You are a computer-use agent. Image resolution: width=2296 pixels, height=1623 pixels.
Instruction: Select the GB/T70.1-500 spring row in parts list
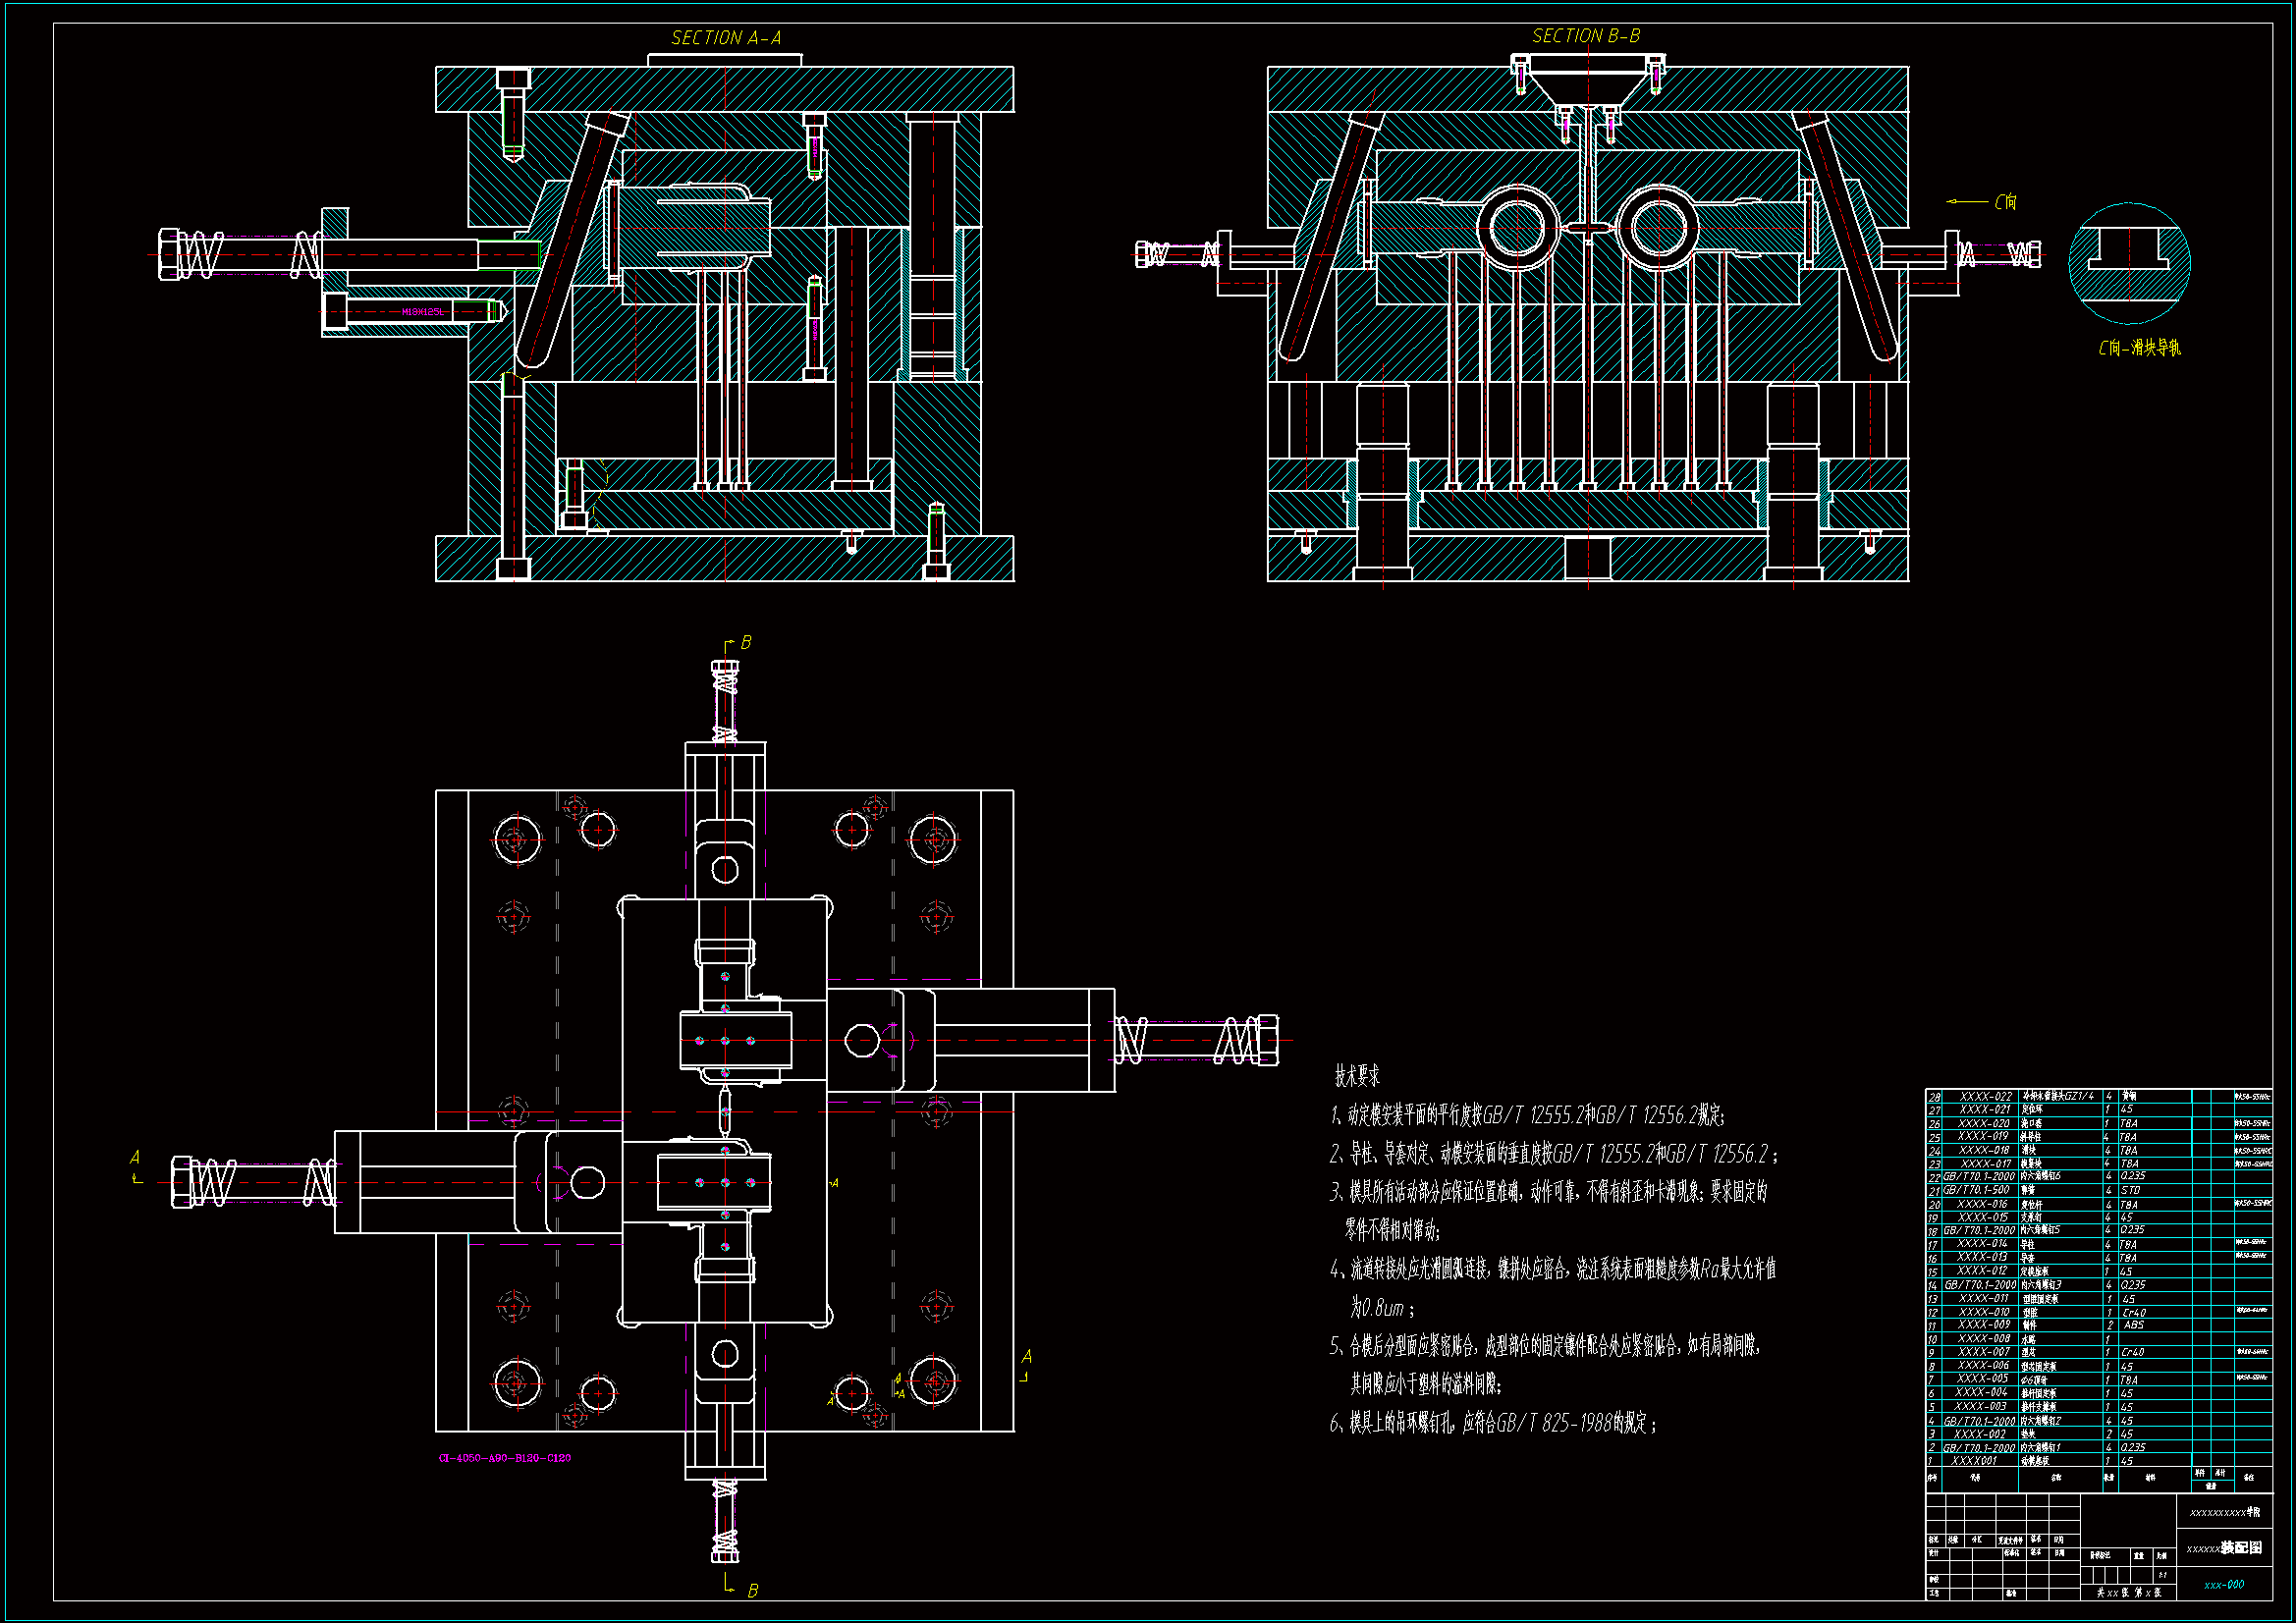[1976, 1190]
